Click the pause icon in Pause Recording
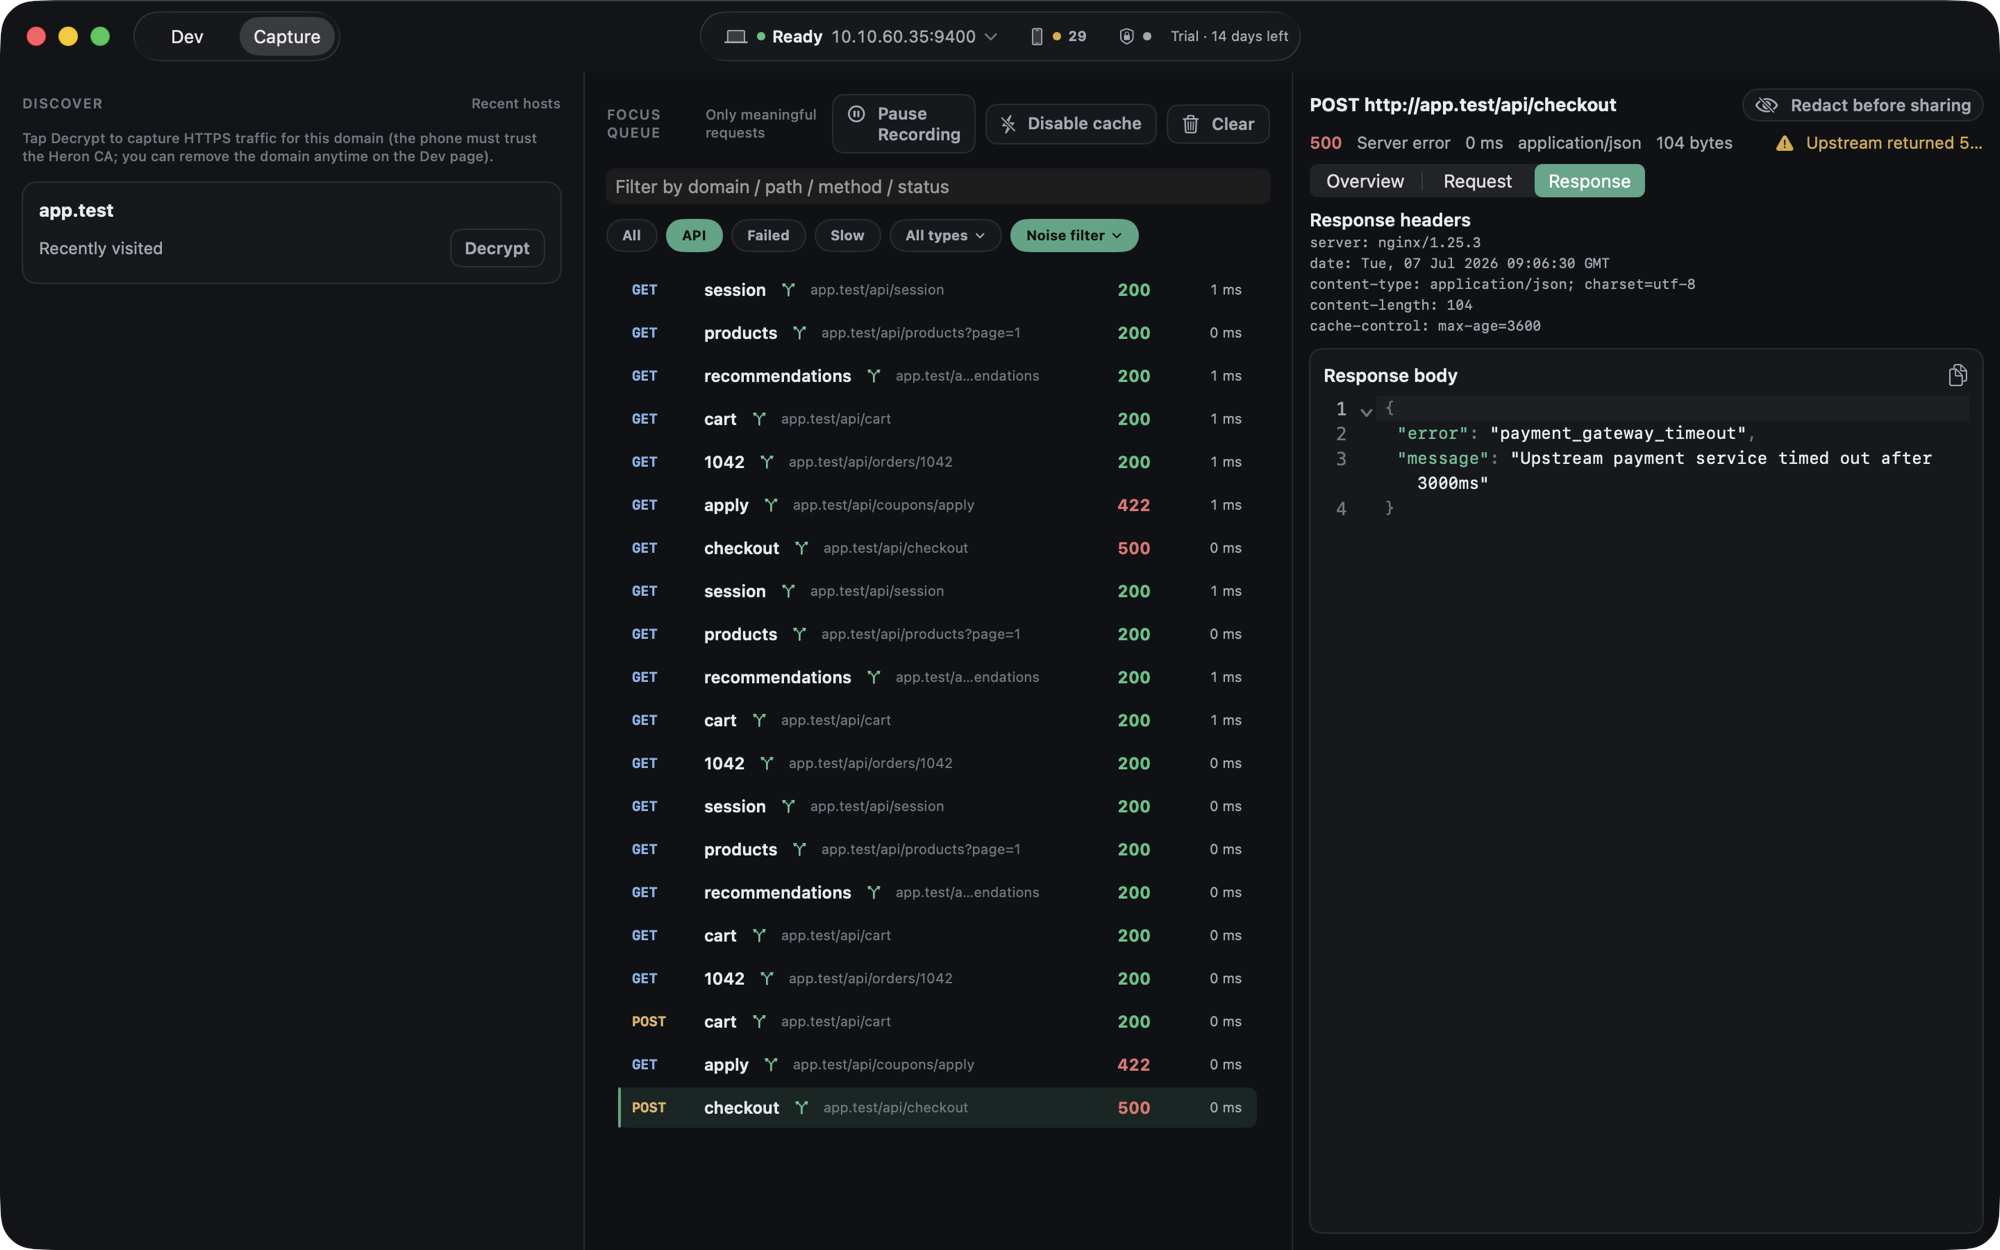 (856, 114)
